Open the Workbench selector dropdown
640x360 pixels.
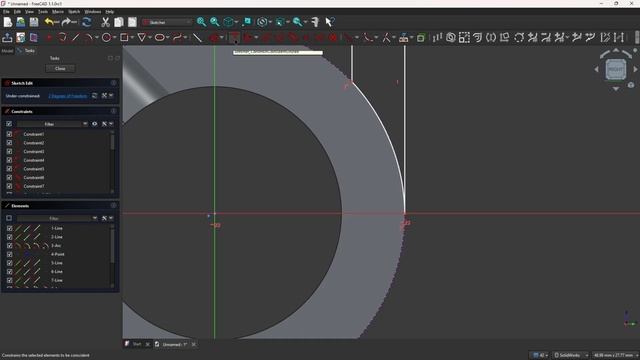pyautogui.click(x=167, y=22)
